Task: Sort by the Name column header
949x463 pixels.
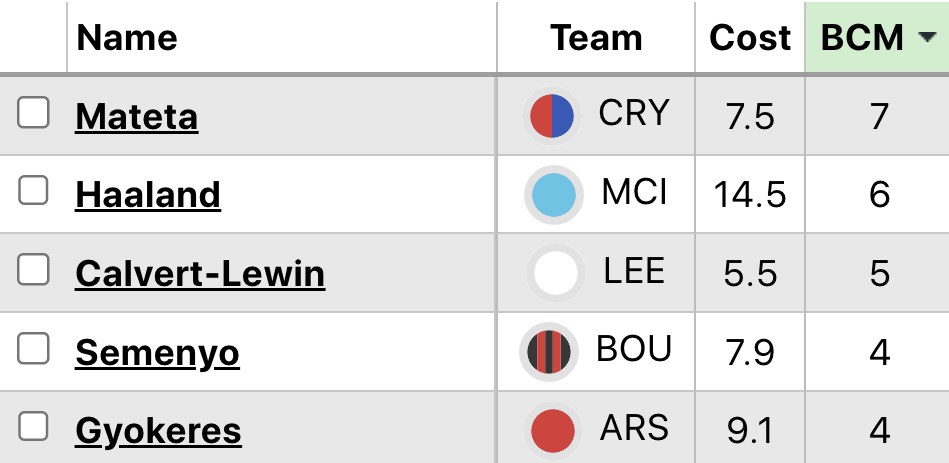Action: click(x=127, y=38)
